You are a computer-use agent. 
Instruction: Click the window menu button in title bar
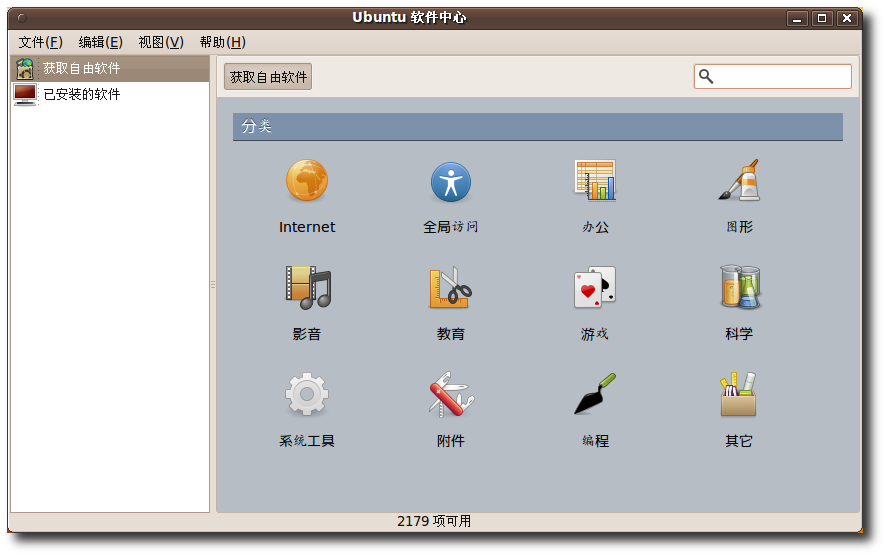pos(22,18)
